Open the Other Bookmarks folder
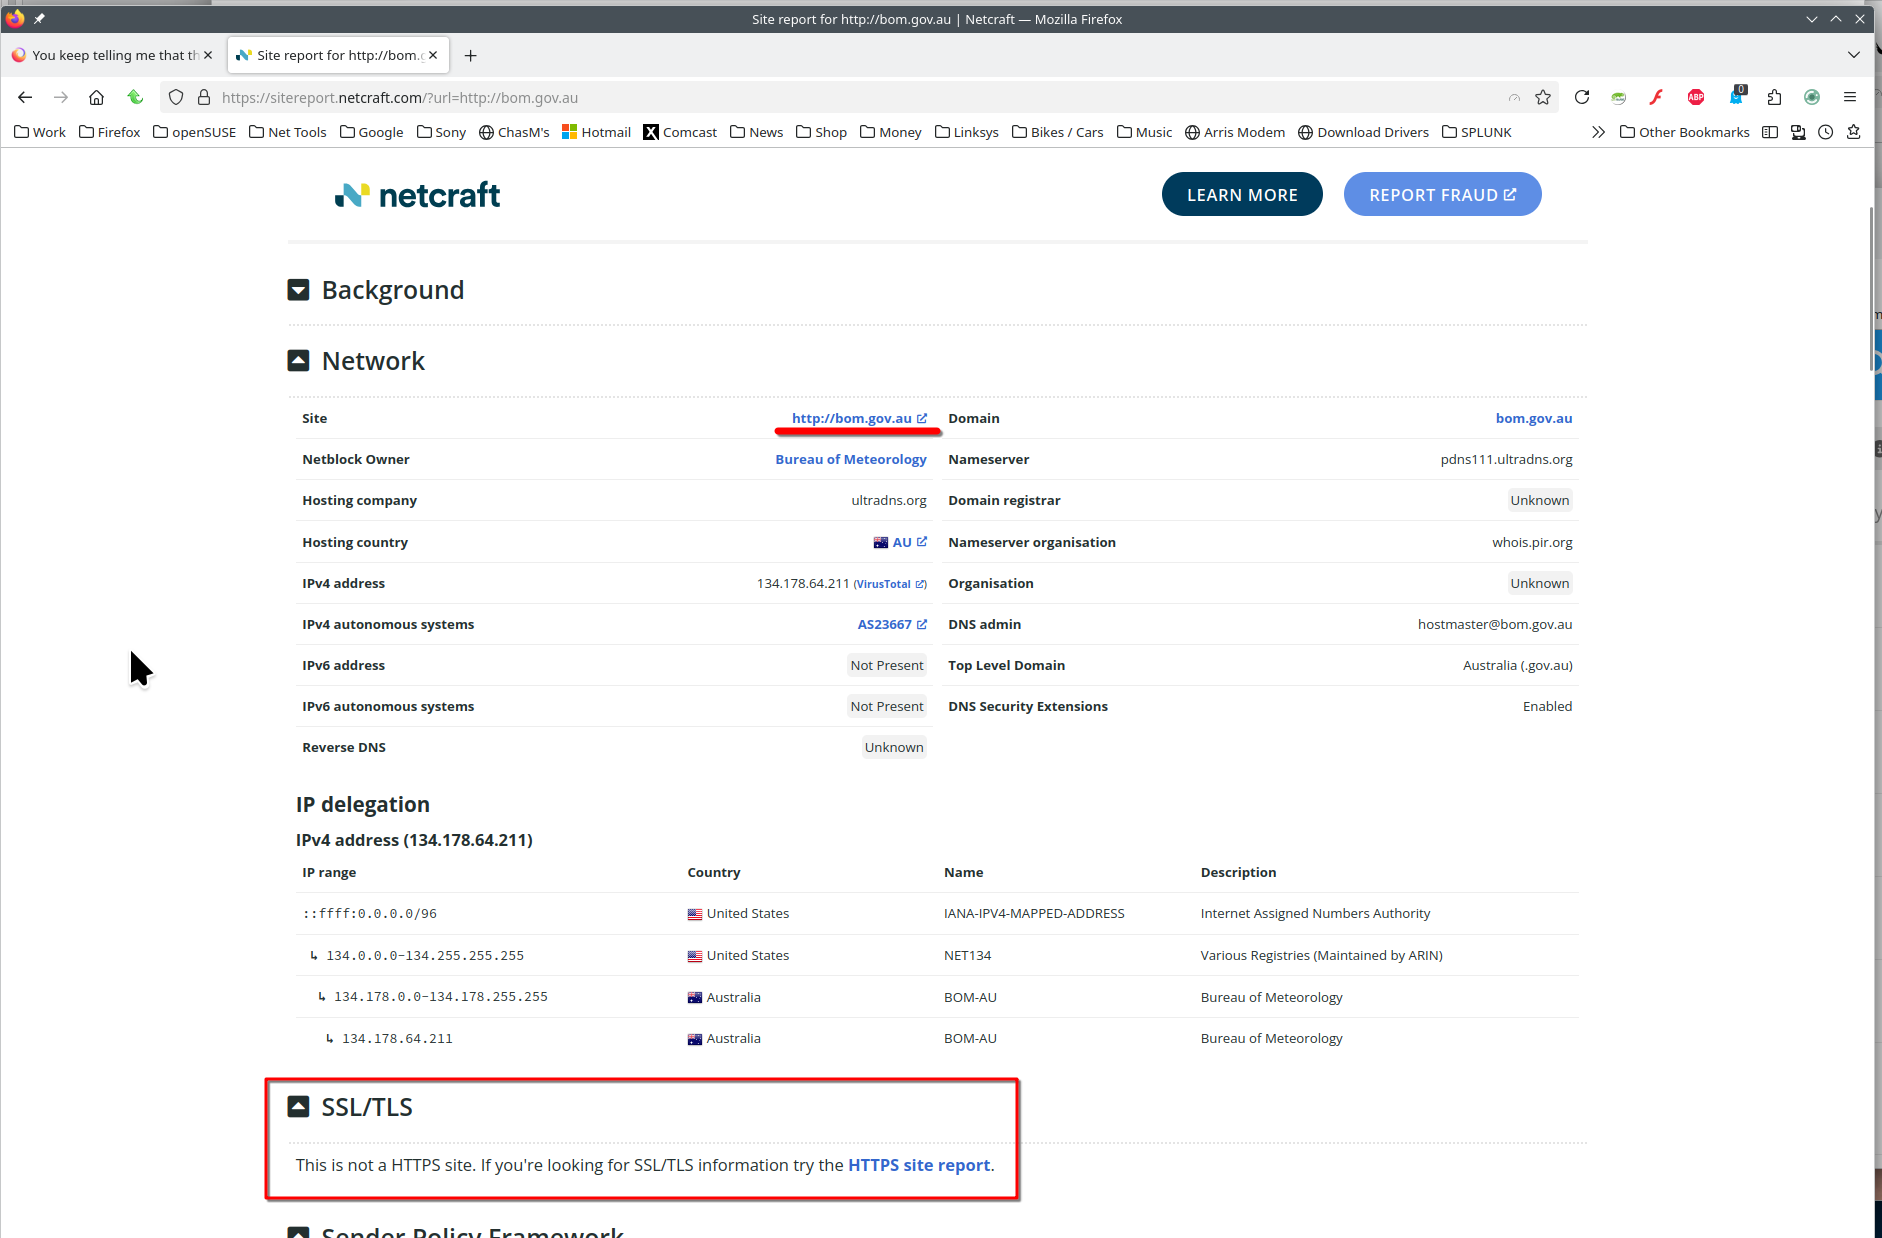The image size is (1882, 1238). [x=1685, y=132]
